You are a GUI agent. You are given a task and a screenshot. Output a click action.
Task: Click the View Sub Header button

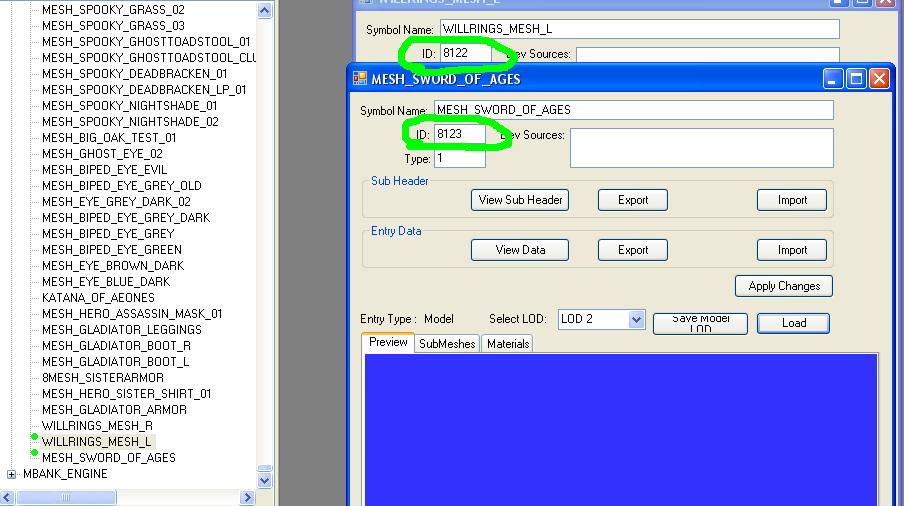519,200
